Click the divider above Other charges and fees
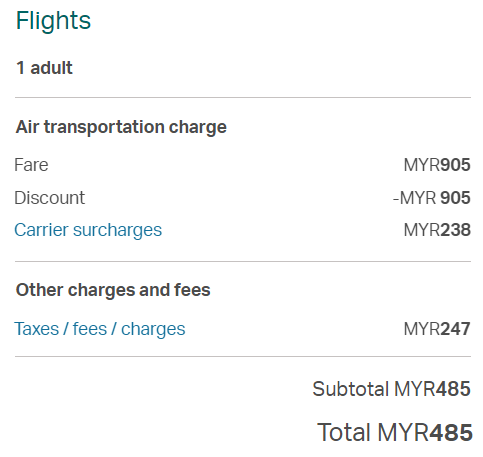483x457 pixels. click(243, 262)
